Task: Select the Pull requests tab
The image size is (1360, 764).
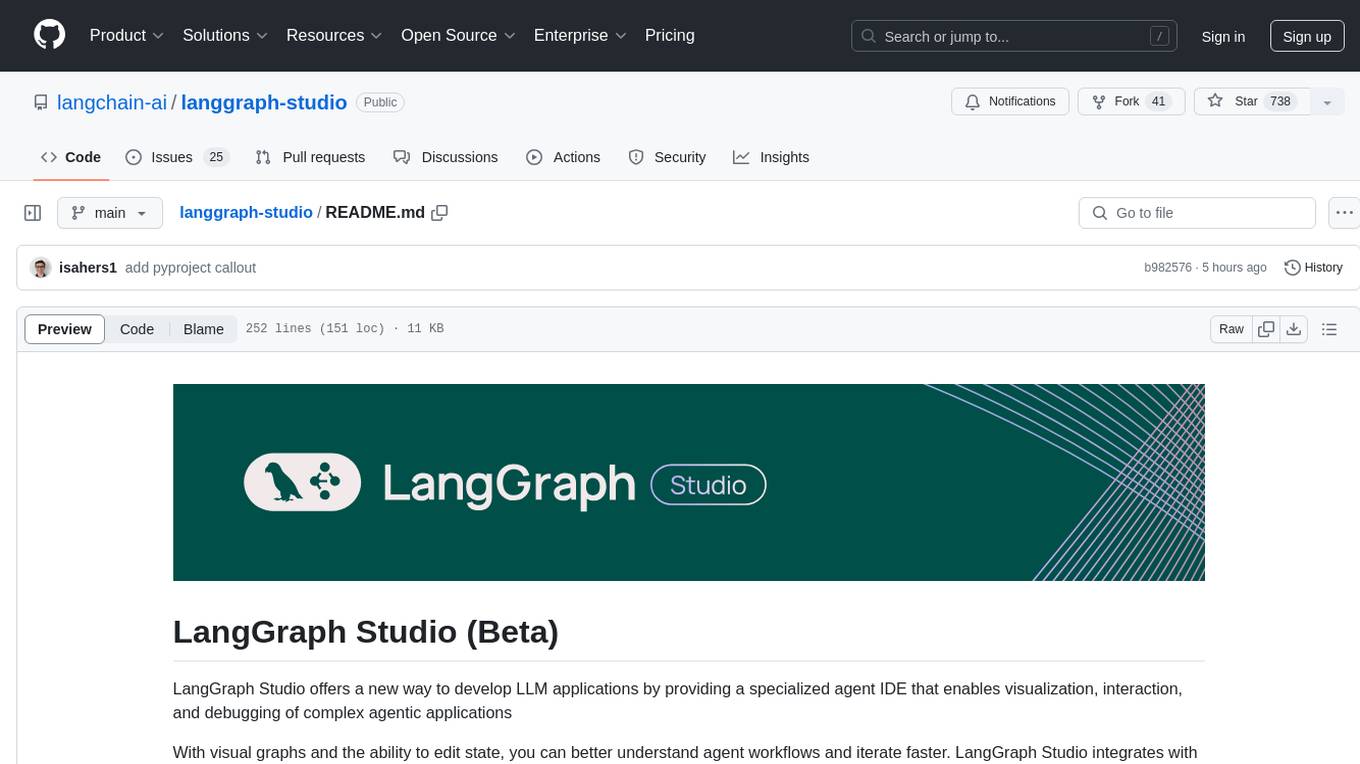Action: [x=310, y=157]
